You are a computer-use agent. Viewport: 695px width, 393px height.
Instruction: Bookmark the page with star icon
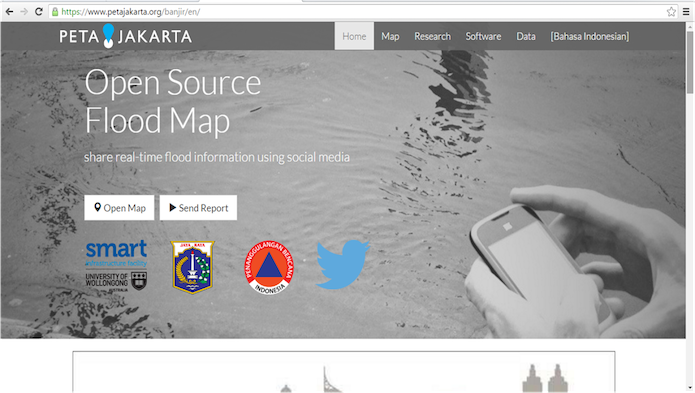point(671,12)
